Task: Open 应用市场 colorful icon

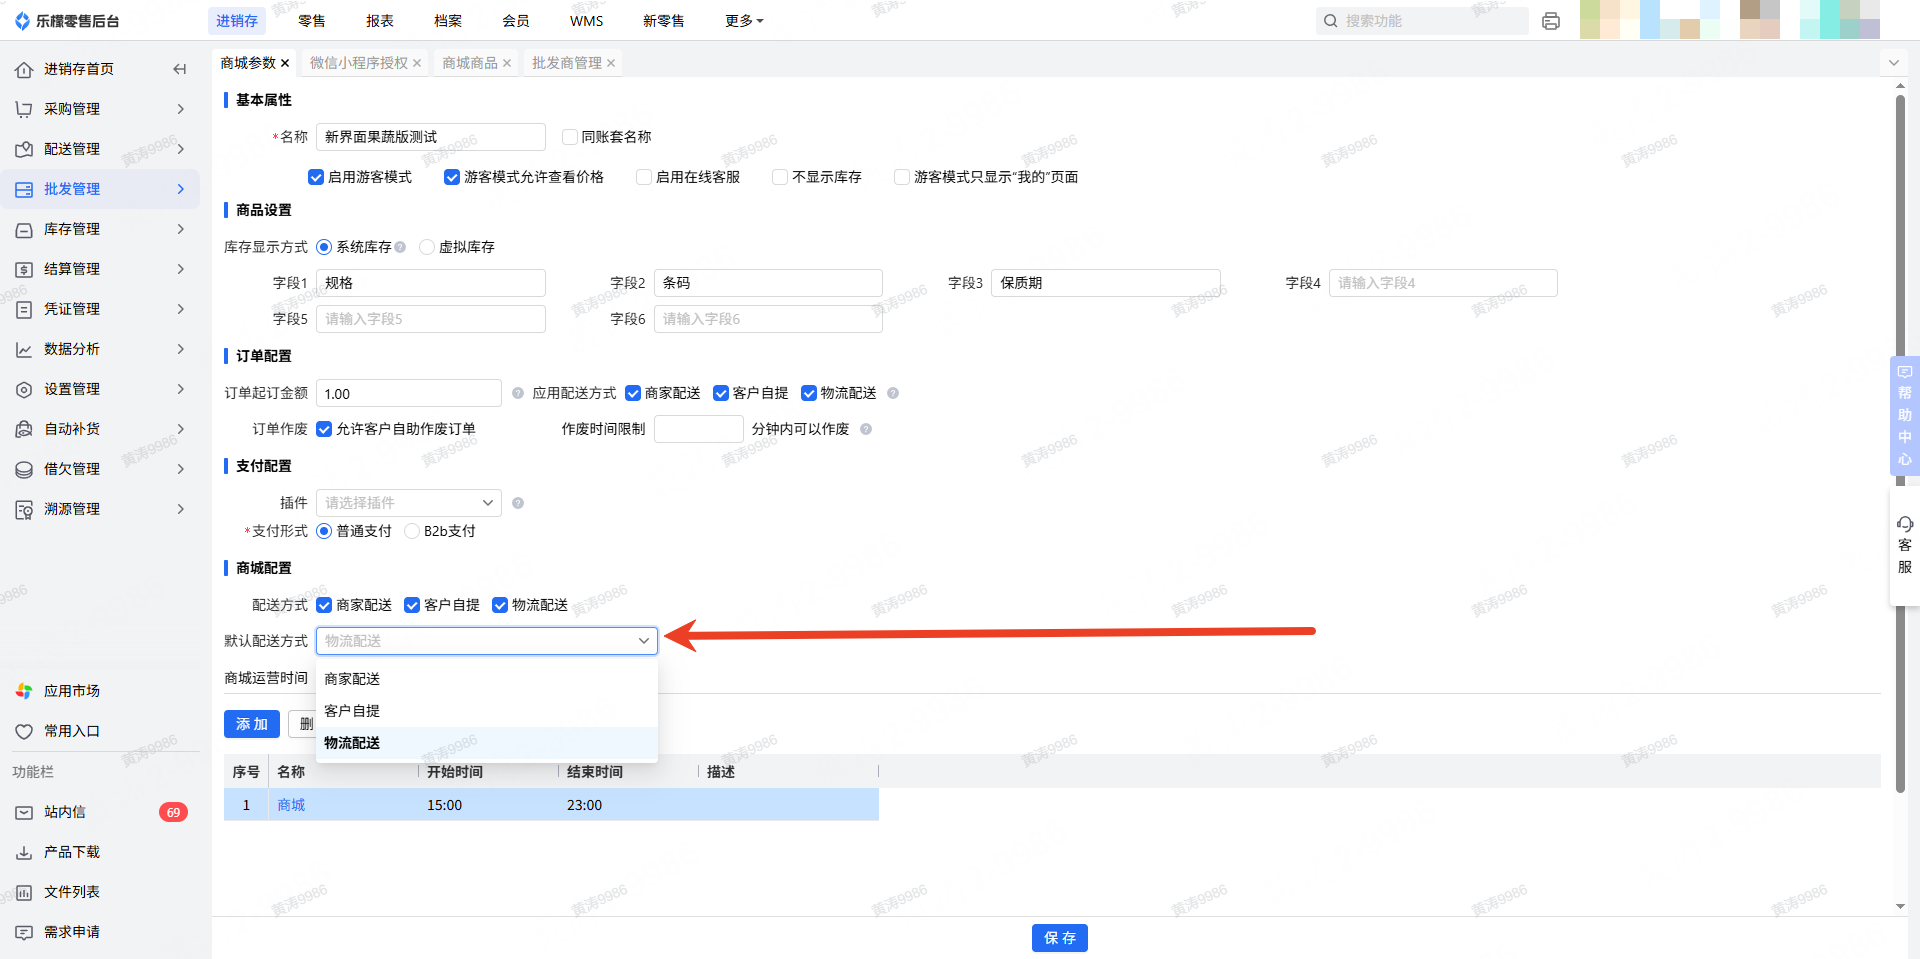Action: tap(24, 691)
